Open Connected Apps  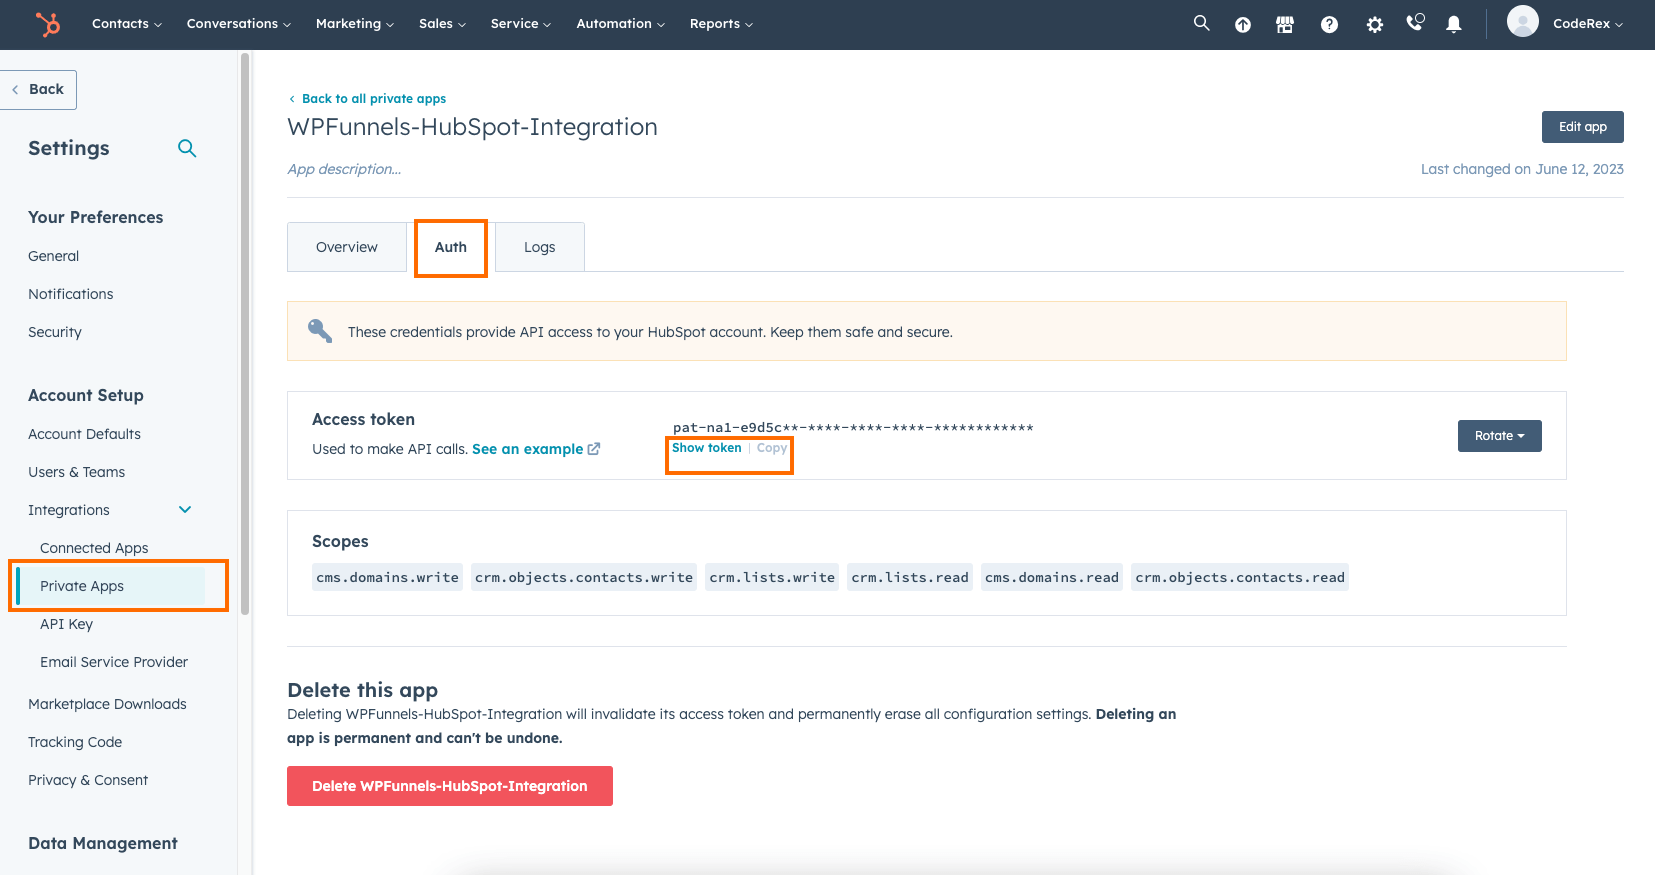tap(94, 548)
